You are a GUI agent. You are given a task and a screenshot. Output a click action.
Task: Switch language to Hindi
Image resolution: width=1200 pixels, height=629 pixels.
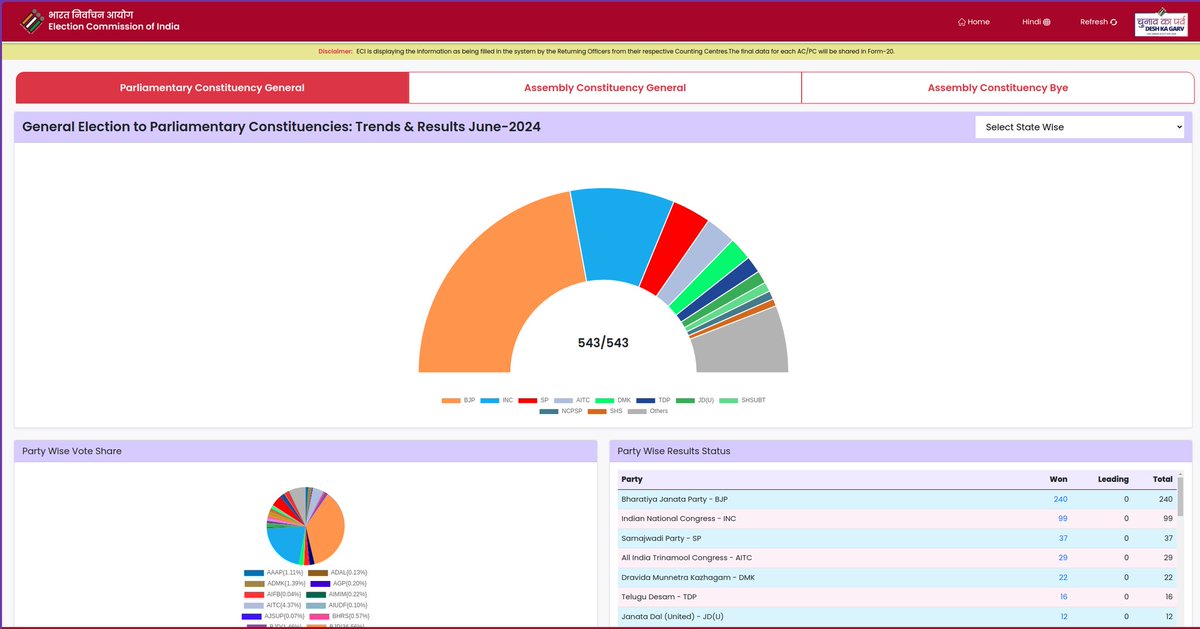[x=1036, y=22]
